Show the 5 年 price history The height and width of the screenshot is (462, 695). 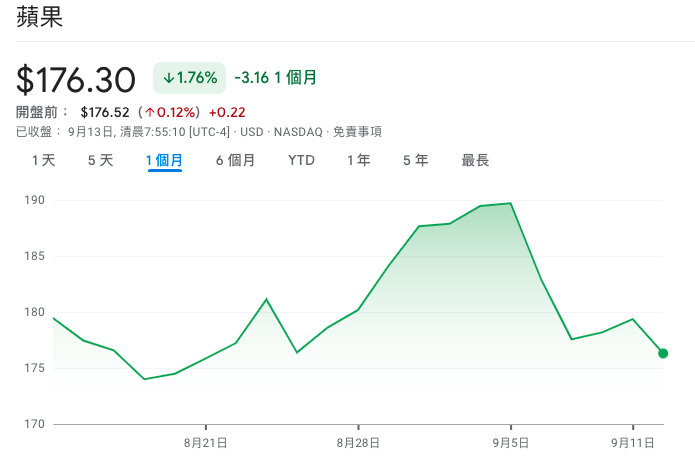coord(416,160)
